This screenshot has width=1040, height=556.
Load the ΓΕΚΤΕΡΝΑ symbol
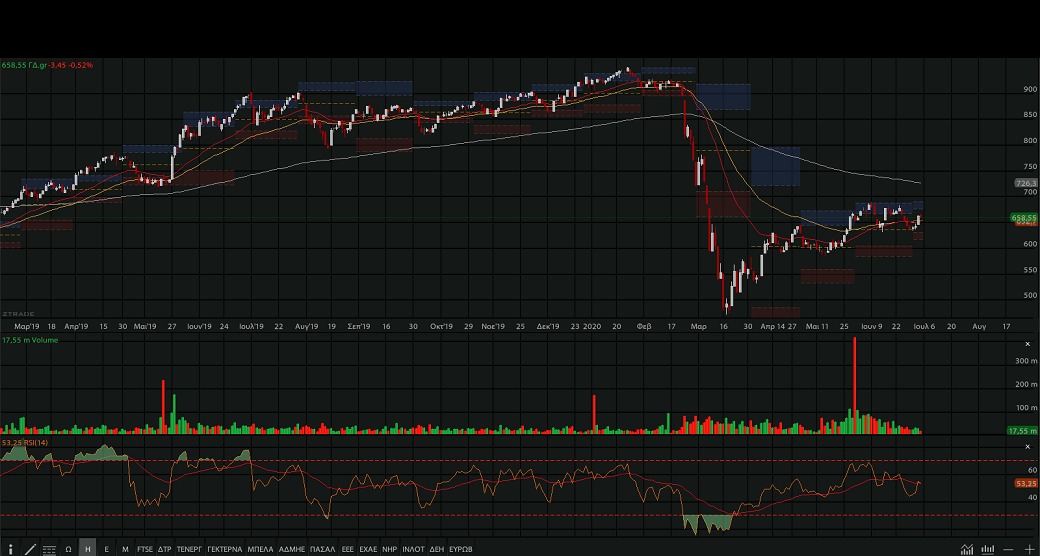[225, 549]
